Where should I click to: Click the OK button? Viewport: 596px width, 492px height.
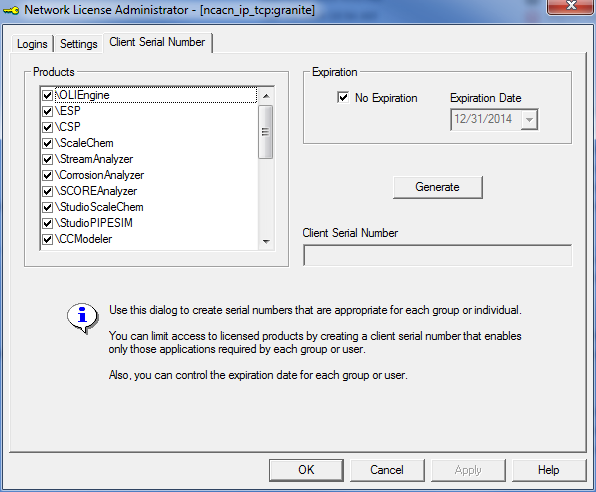306,470
